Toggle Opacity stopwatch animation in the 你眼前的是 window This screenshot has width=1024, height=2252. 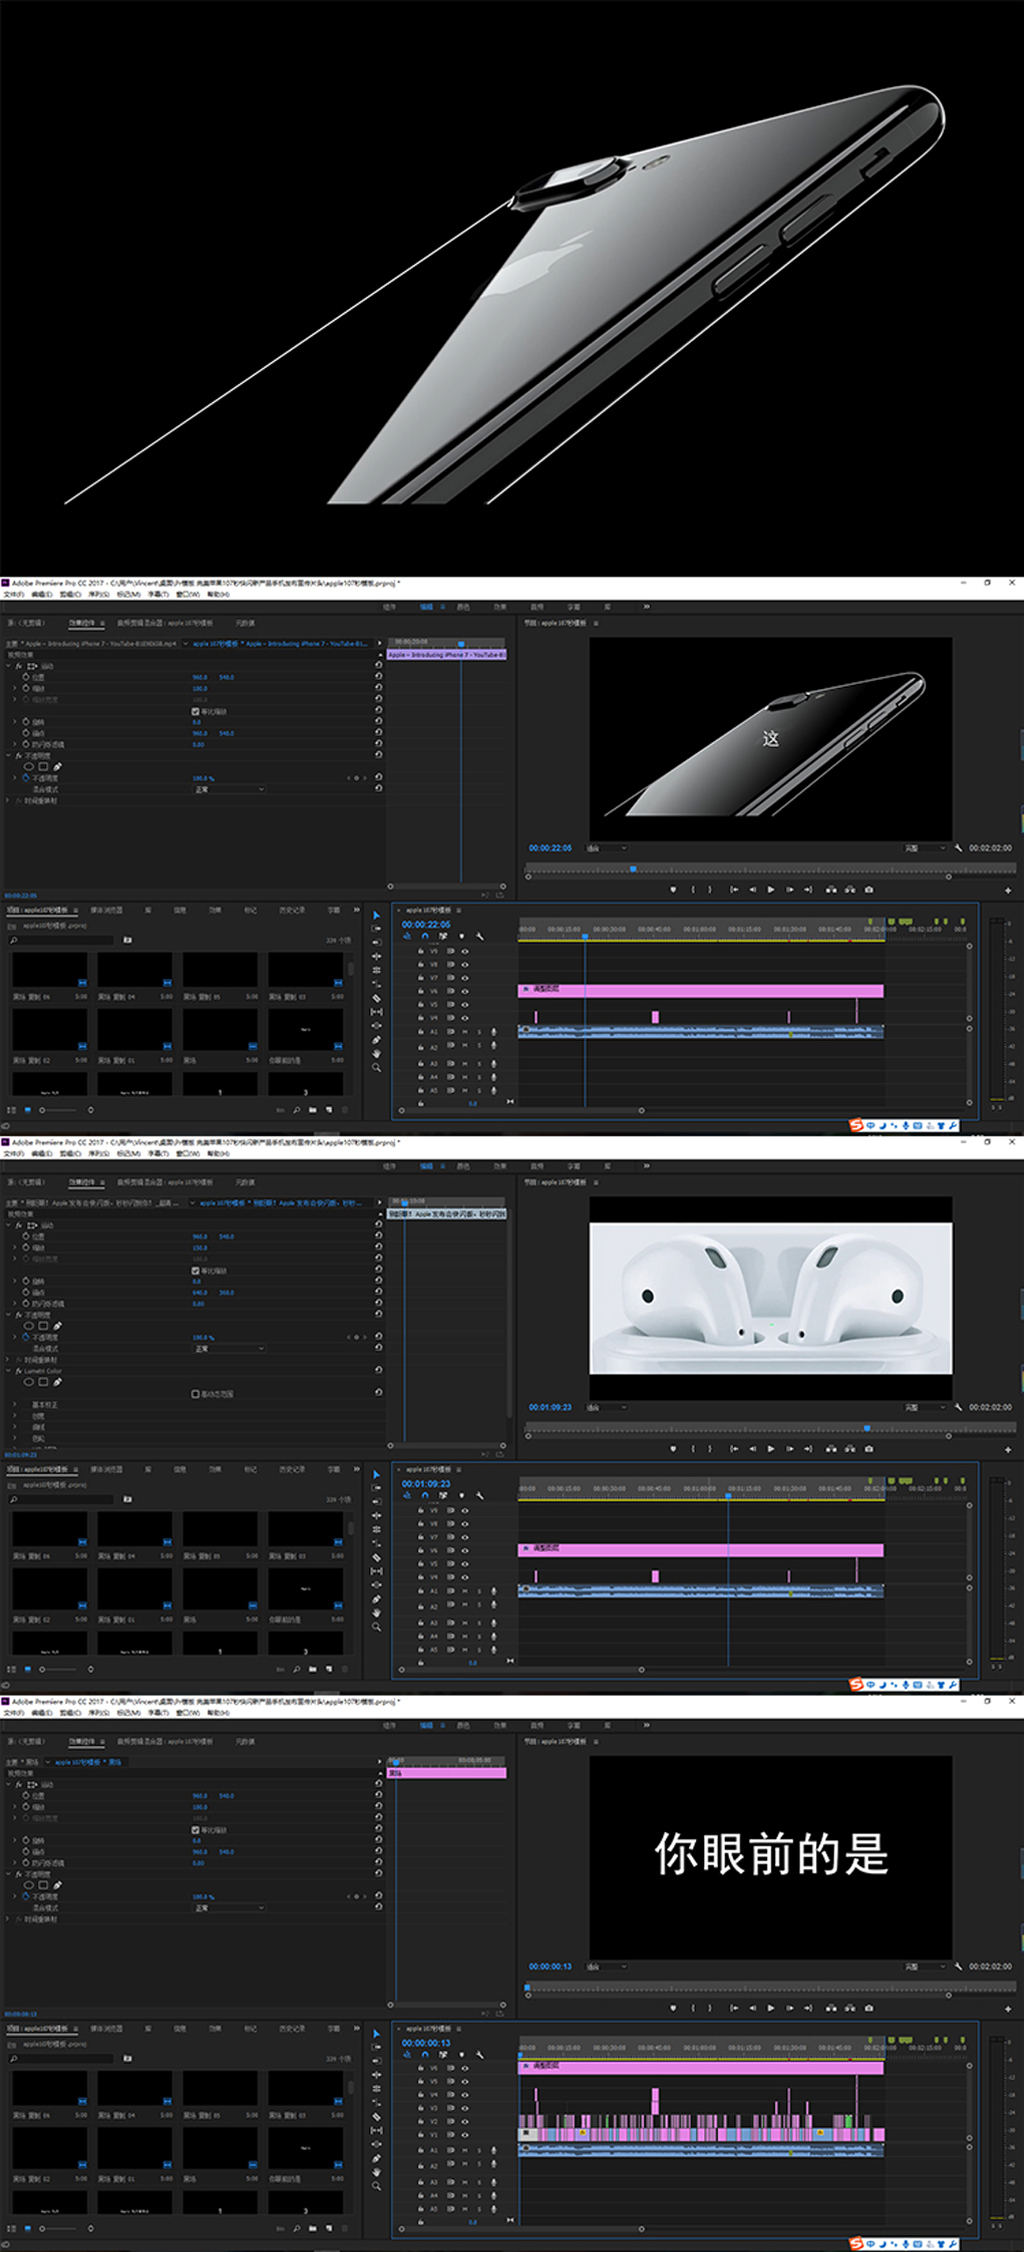(26, 1896)
